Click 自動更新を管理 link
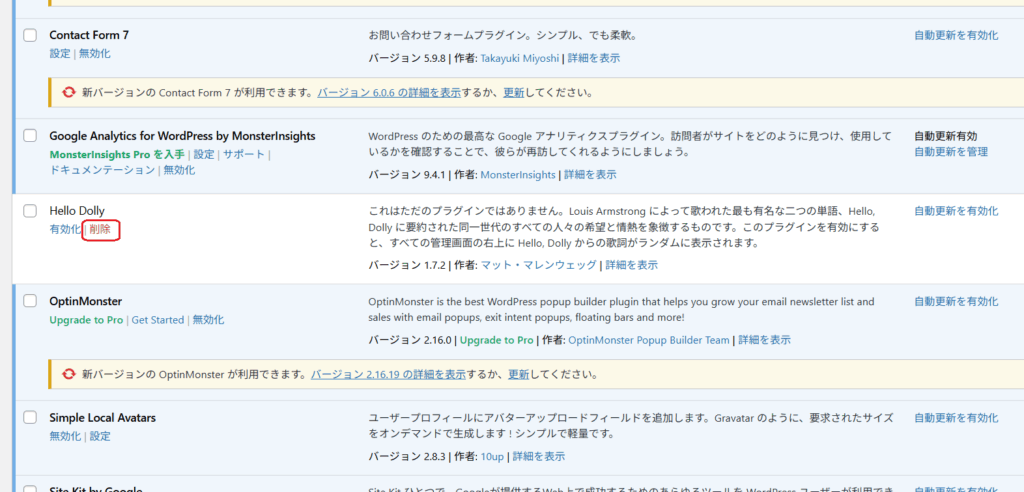The height and width of the screenshot is (492, 1024). coord(951,152)
